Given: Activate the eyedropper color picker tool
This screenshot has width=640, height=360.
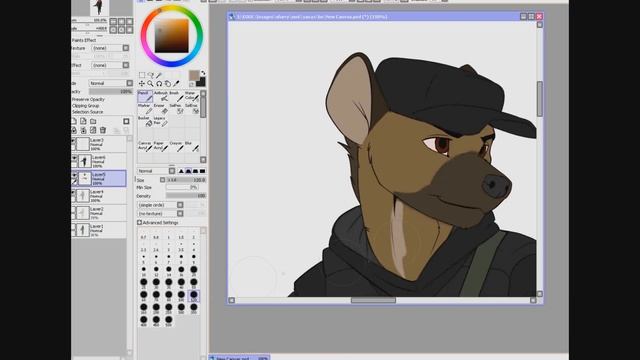Looking at the screenshot, I should [176, 84].
